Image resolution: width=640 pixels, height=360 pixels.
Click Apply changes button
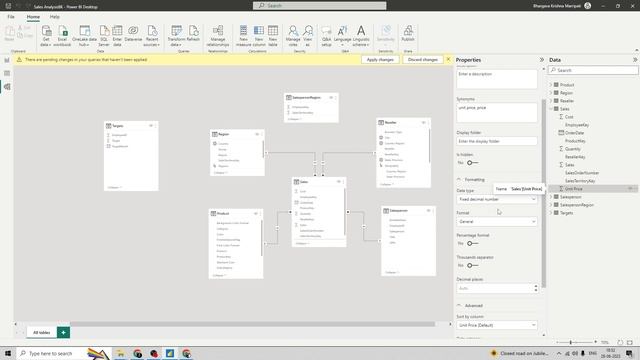click(x=380, y=60)
